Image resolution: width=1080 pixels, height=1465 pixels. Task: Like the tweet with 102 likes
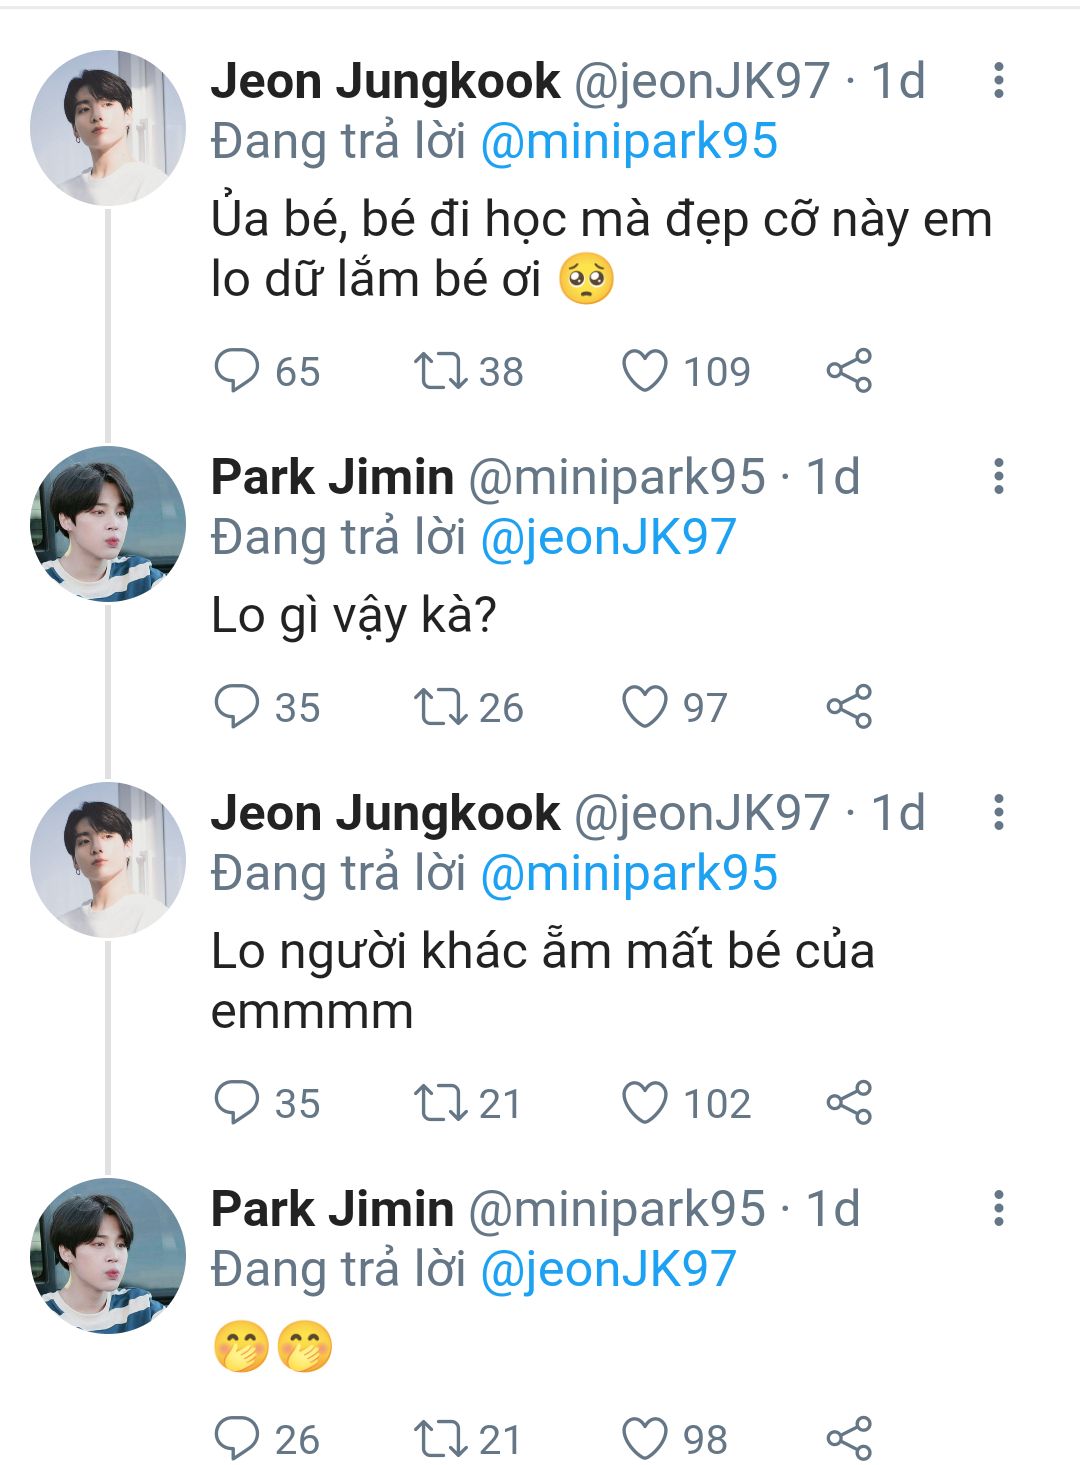[645, 1103]
